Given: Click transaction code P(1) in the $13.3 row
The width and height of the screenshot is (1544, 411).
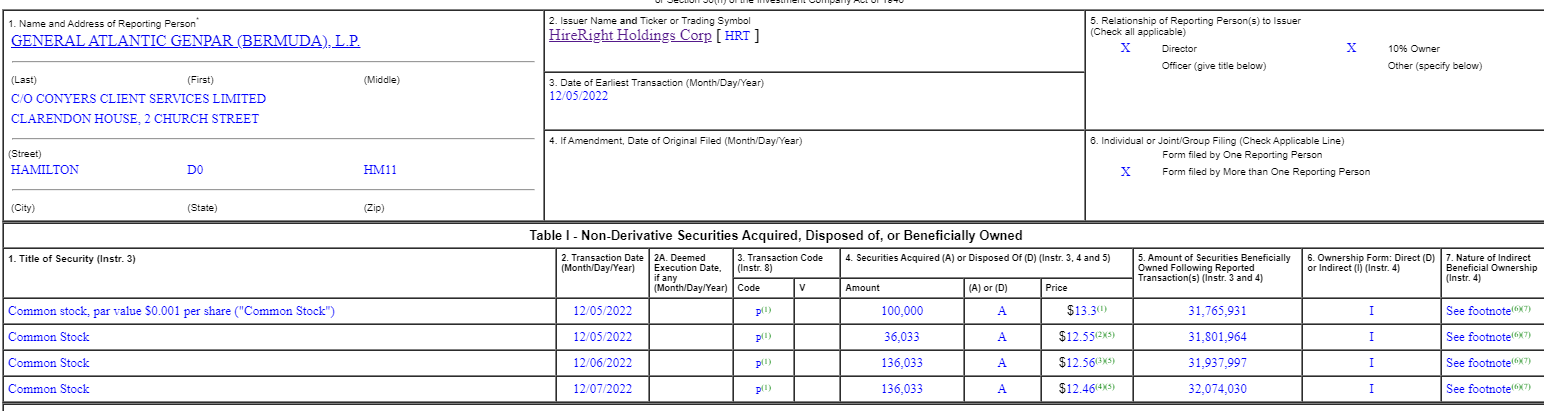Looking at the screenshot, I should [763, 311].
